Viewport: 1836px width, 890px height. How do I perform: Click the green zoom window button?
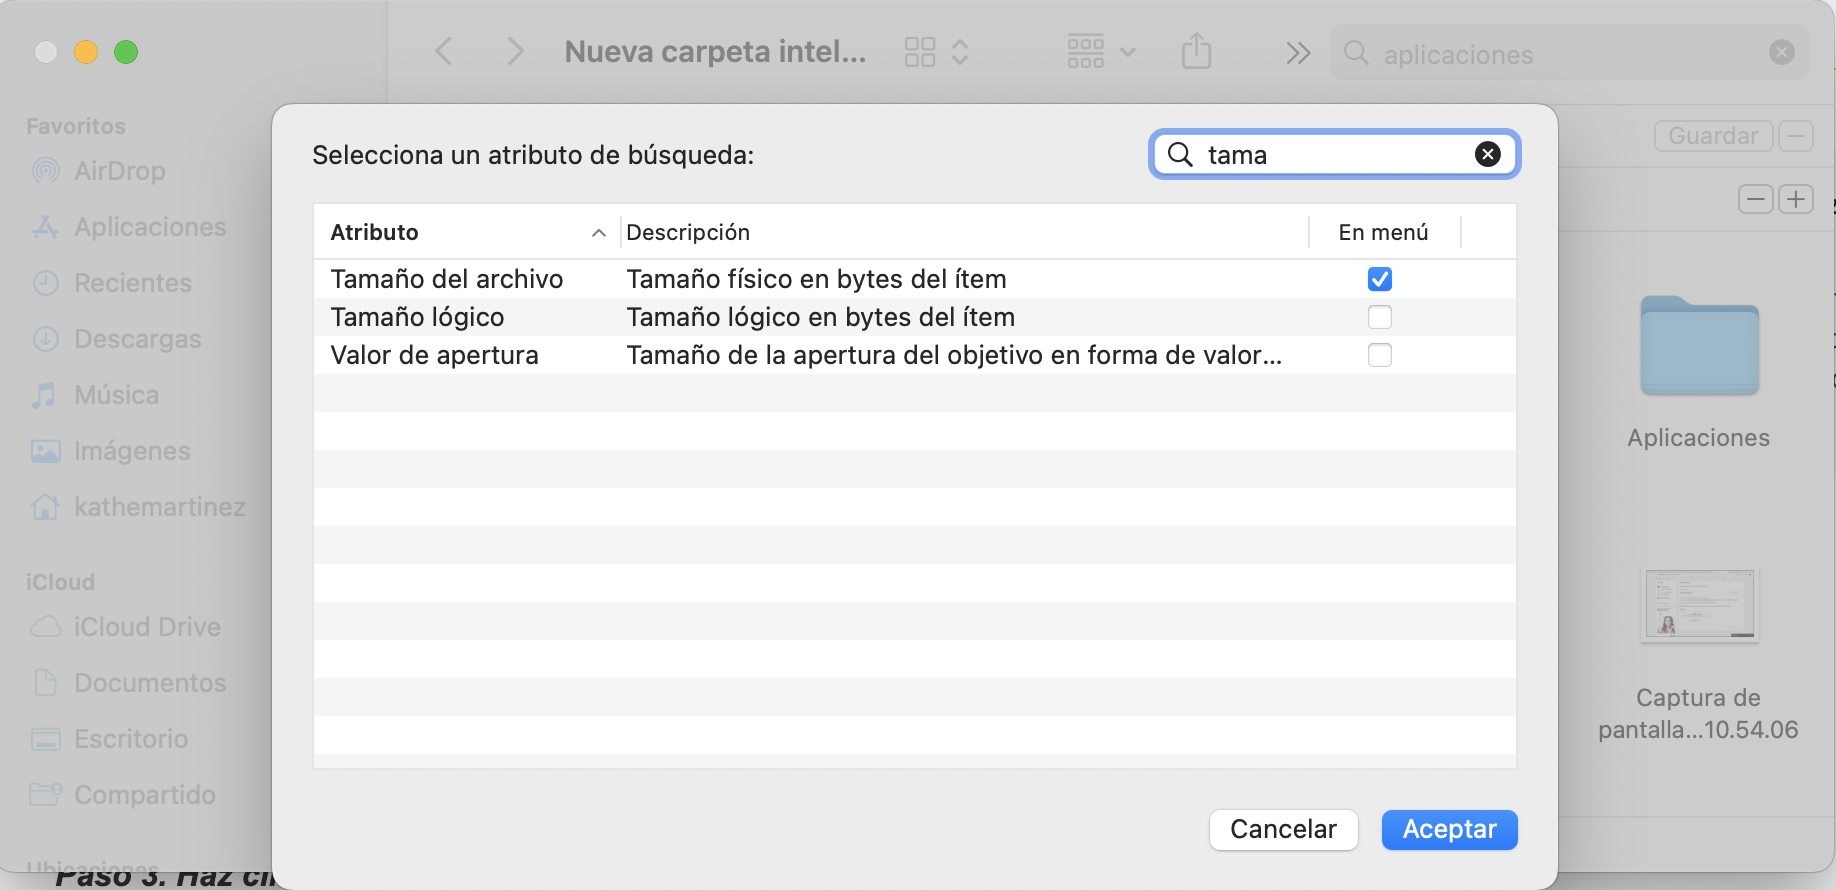[x=126, y=52]
